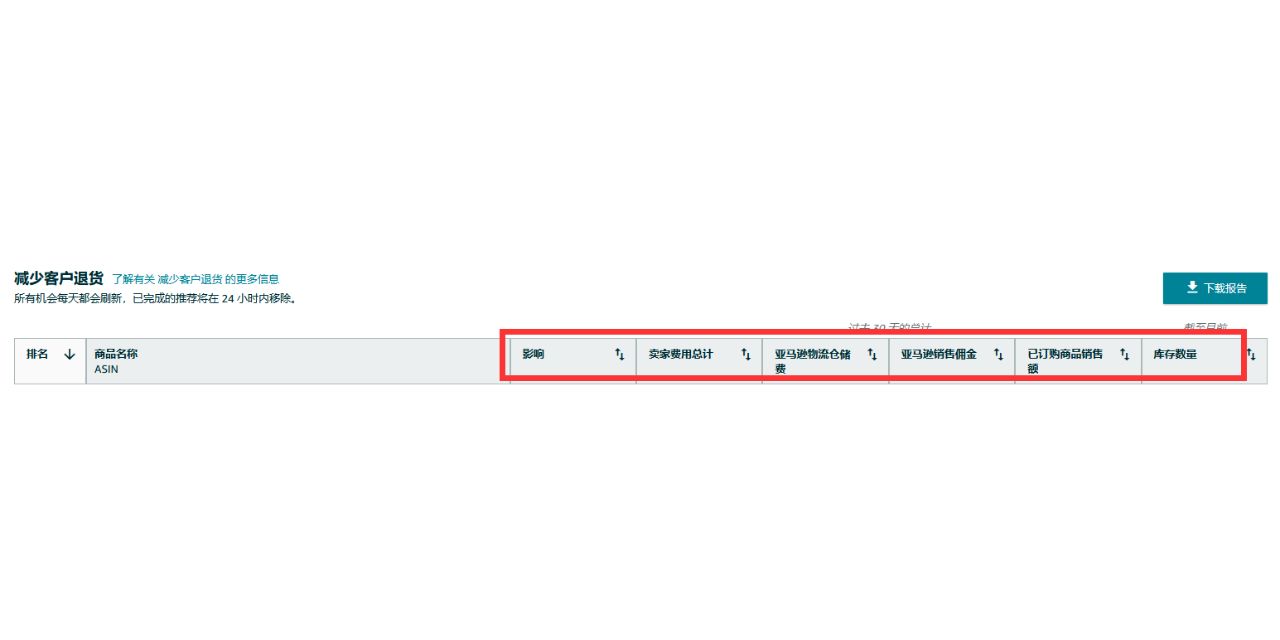Open the 了解有关 减少客户退货 的更多信息 link
The height and width of the screenshot is (640, 1280).
point(195,279)
